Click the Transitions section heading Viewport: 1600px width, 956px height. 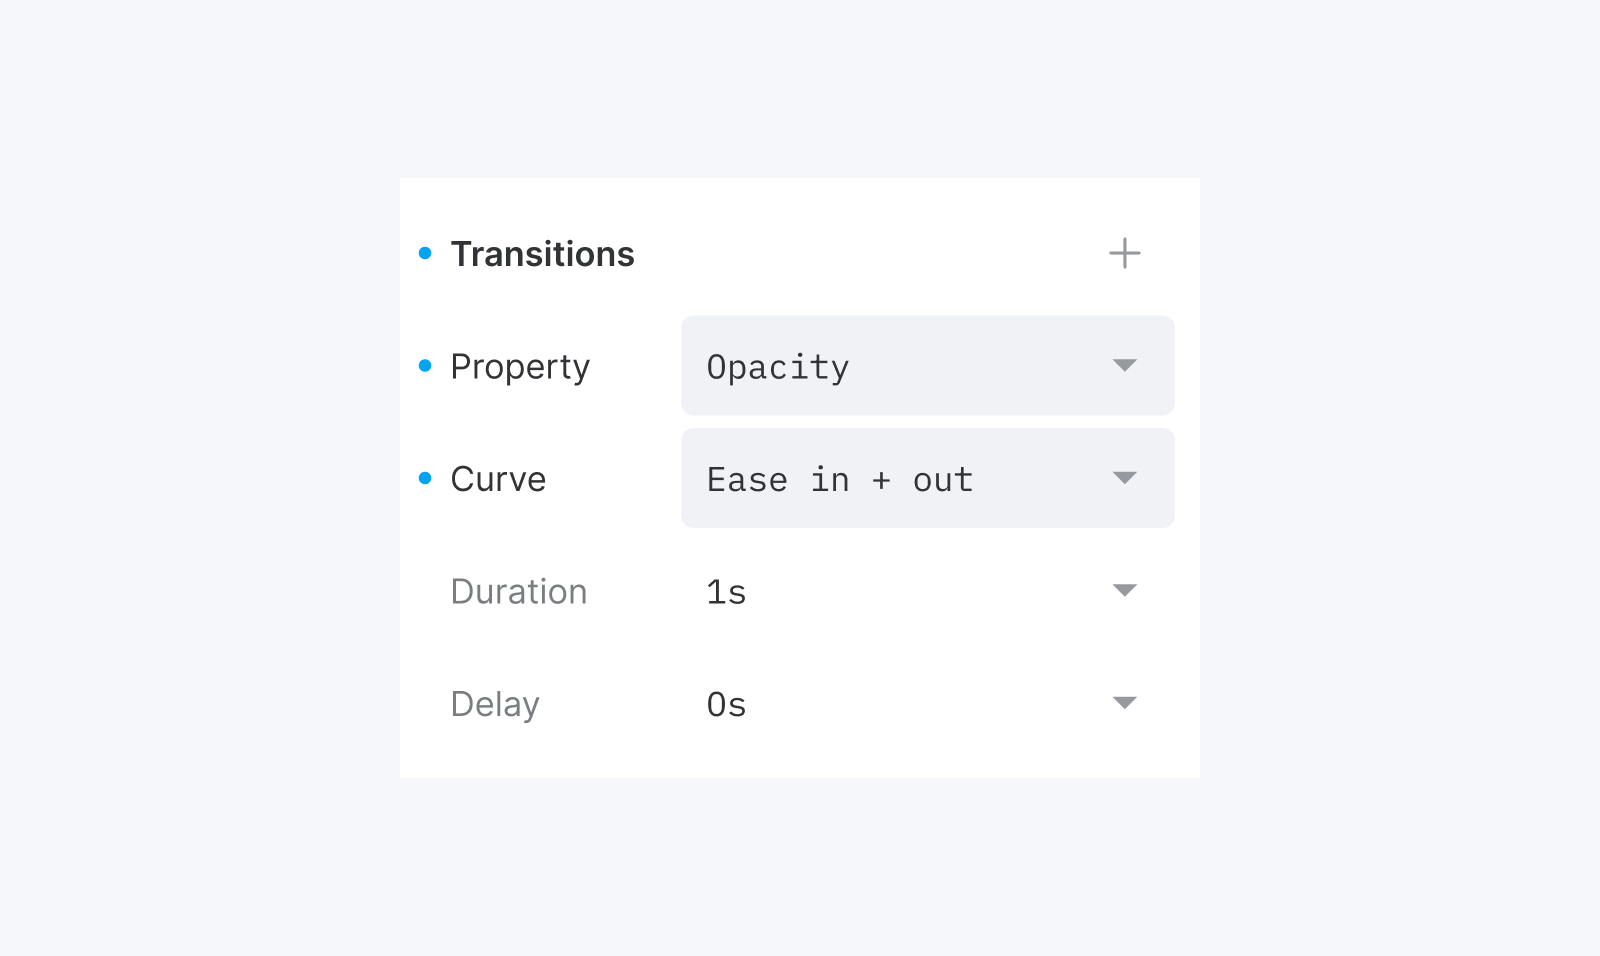542,254
